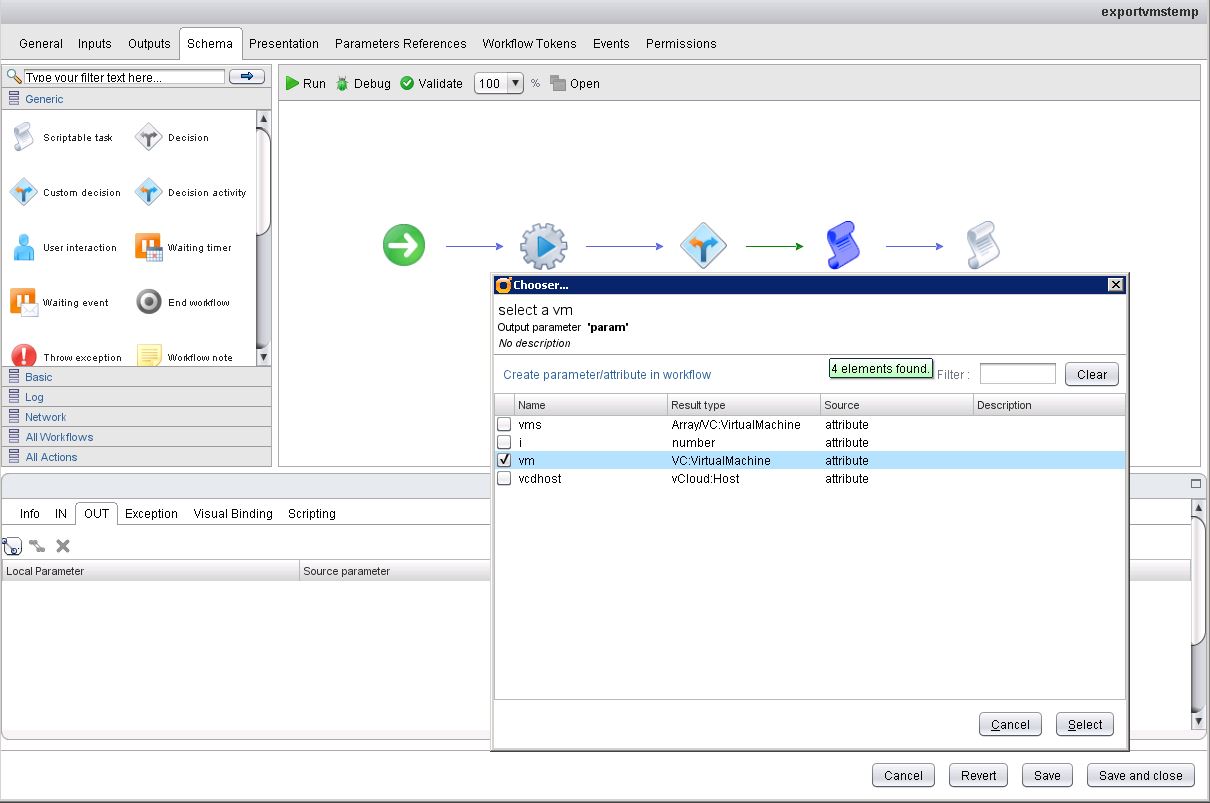Screen dimensions: 1210x803
Task: Open the Scripting tab
Action: 311,513
